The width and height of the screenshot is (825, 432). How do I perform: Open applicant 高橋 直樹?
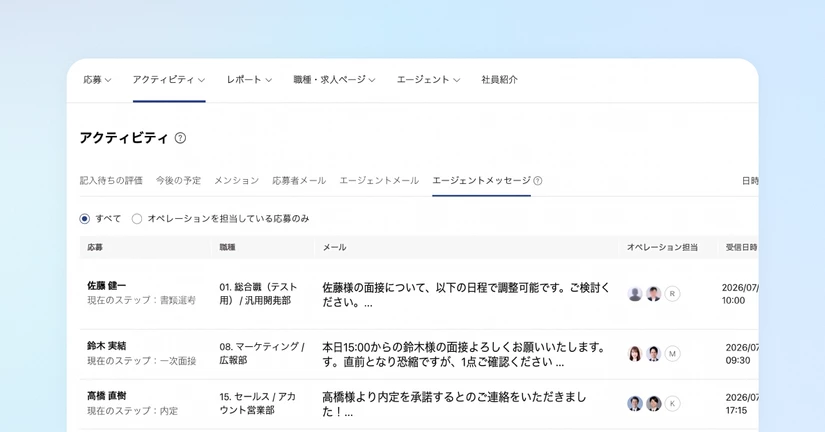click(107, 396)
